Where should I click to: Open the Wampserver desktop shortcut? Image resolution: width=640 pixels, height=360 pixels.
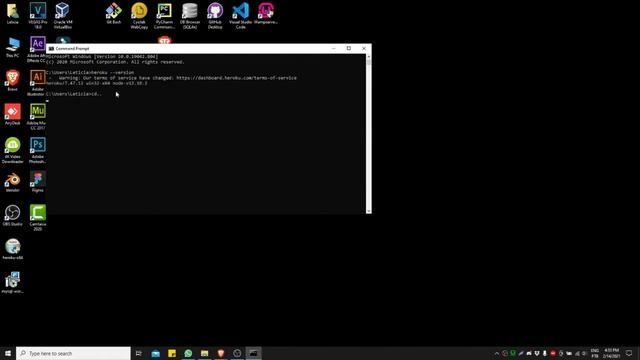click(266, 13)
